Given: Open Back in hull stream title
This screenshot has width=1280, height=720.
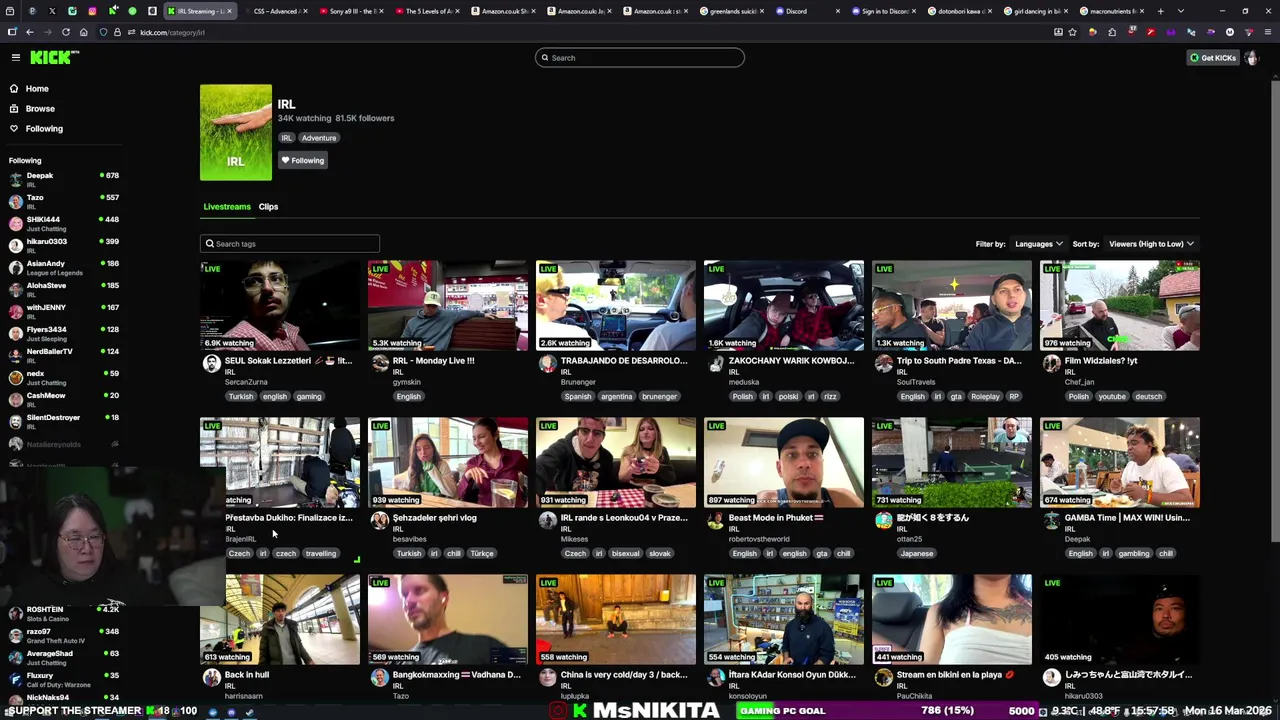Looking at the screenshot, I should coord(247,675).
